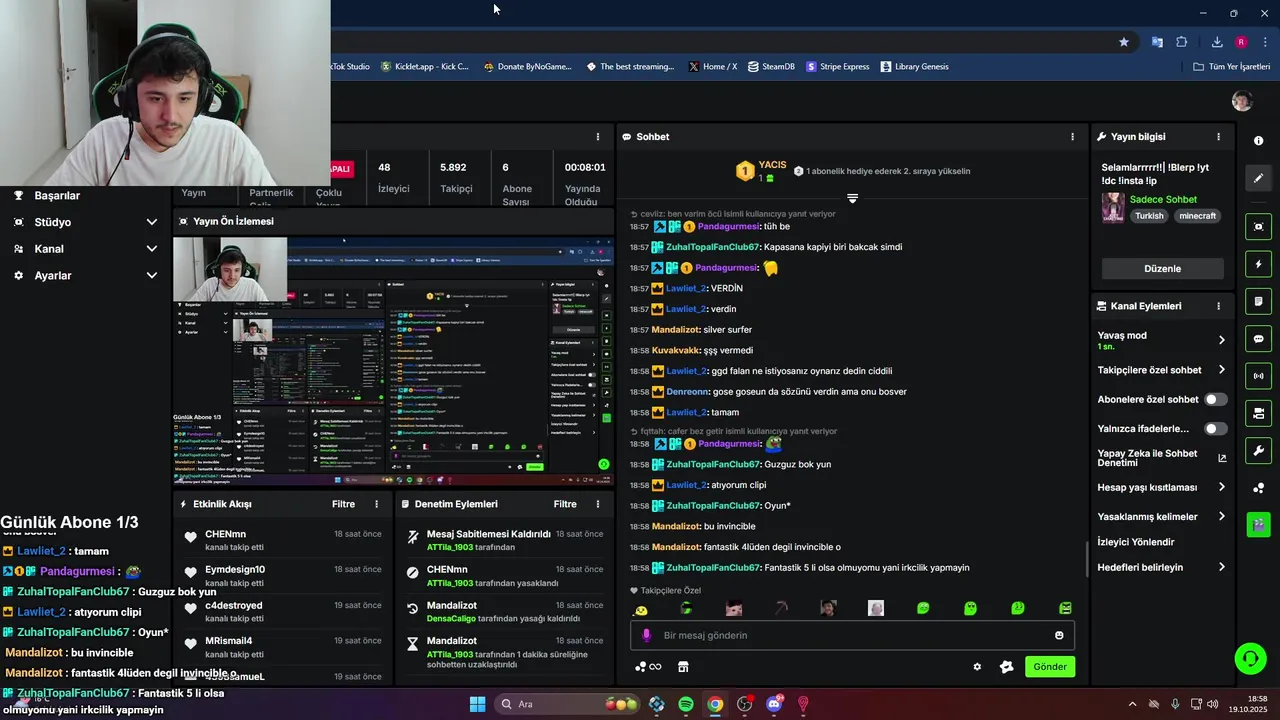The width and height of the screenshot is (1280, 720).
Task: Click İzleyici Yönlendir
Action: (x=1135, y=542)
